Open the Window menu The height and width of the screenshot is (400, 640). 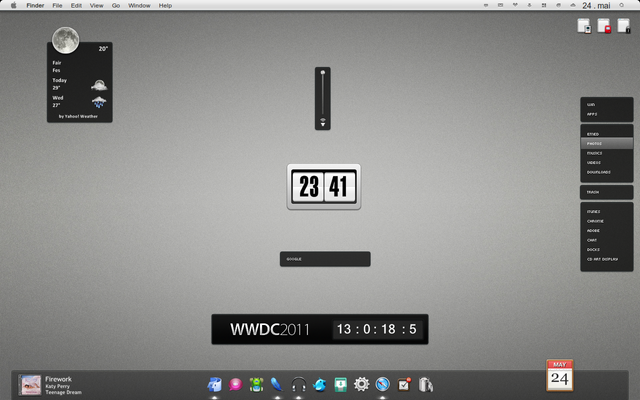point(139,5)
